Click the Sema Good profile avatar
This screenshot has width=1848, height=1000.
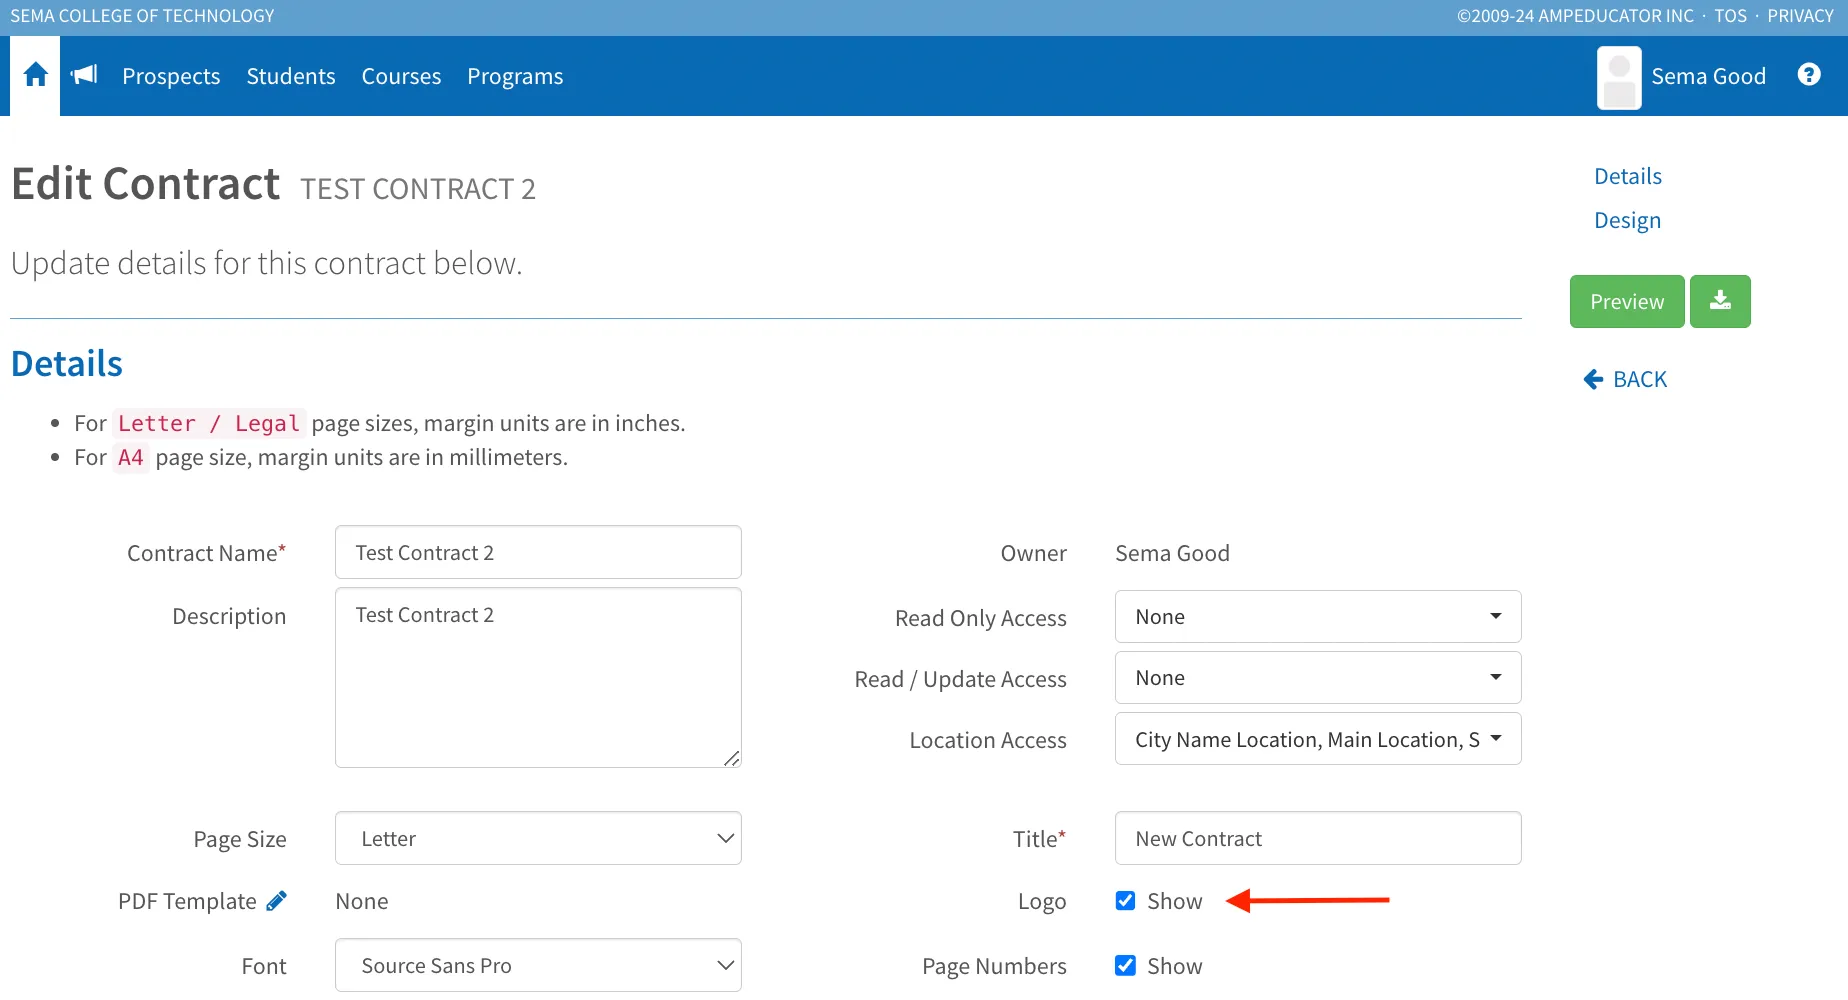click(1619, 77)
